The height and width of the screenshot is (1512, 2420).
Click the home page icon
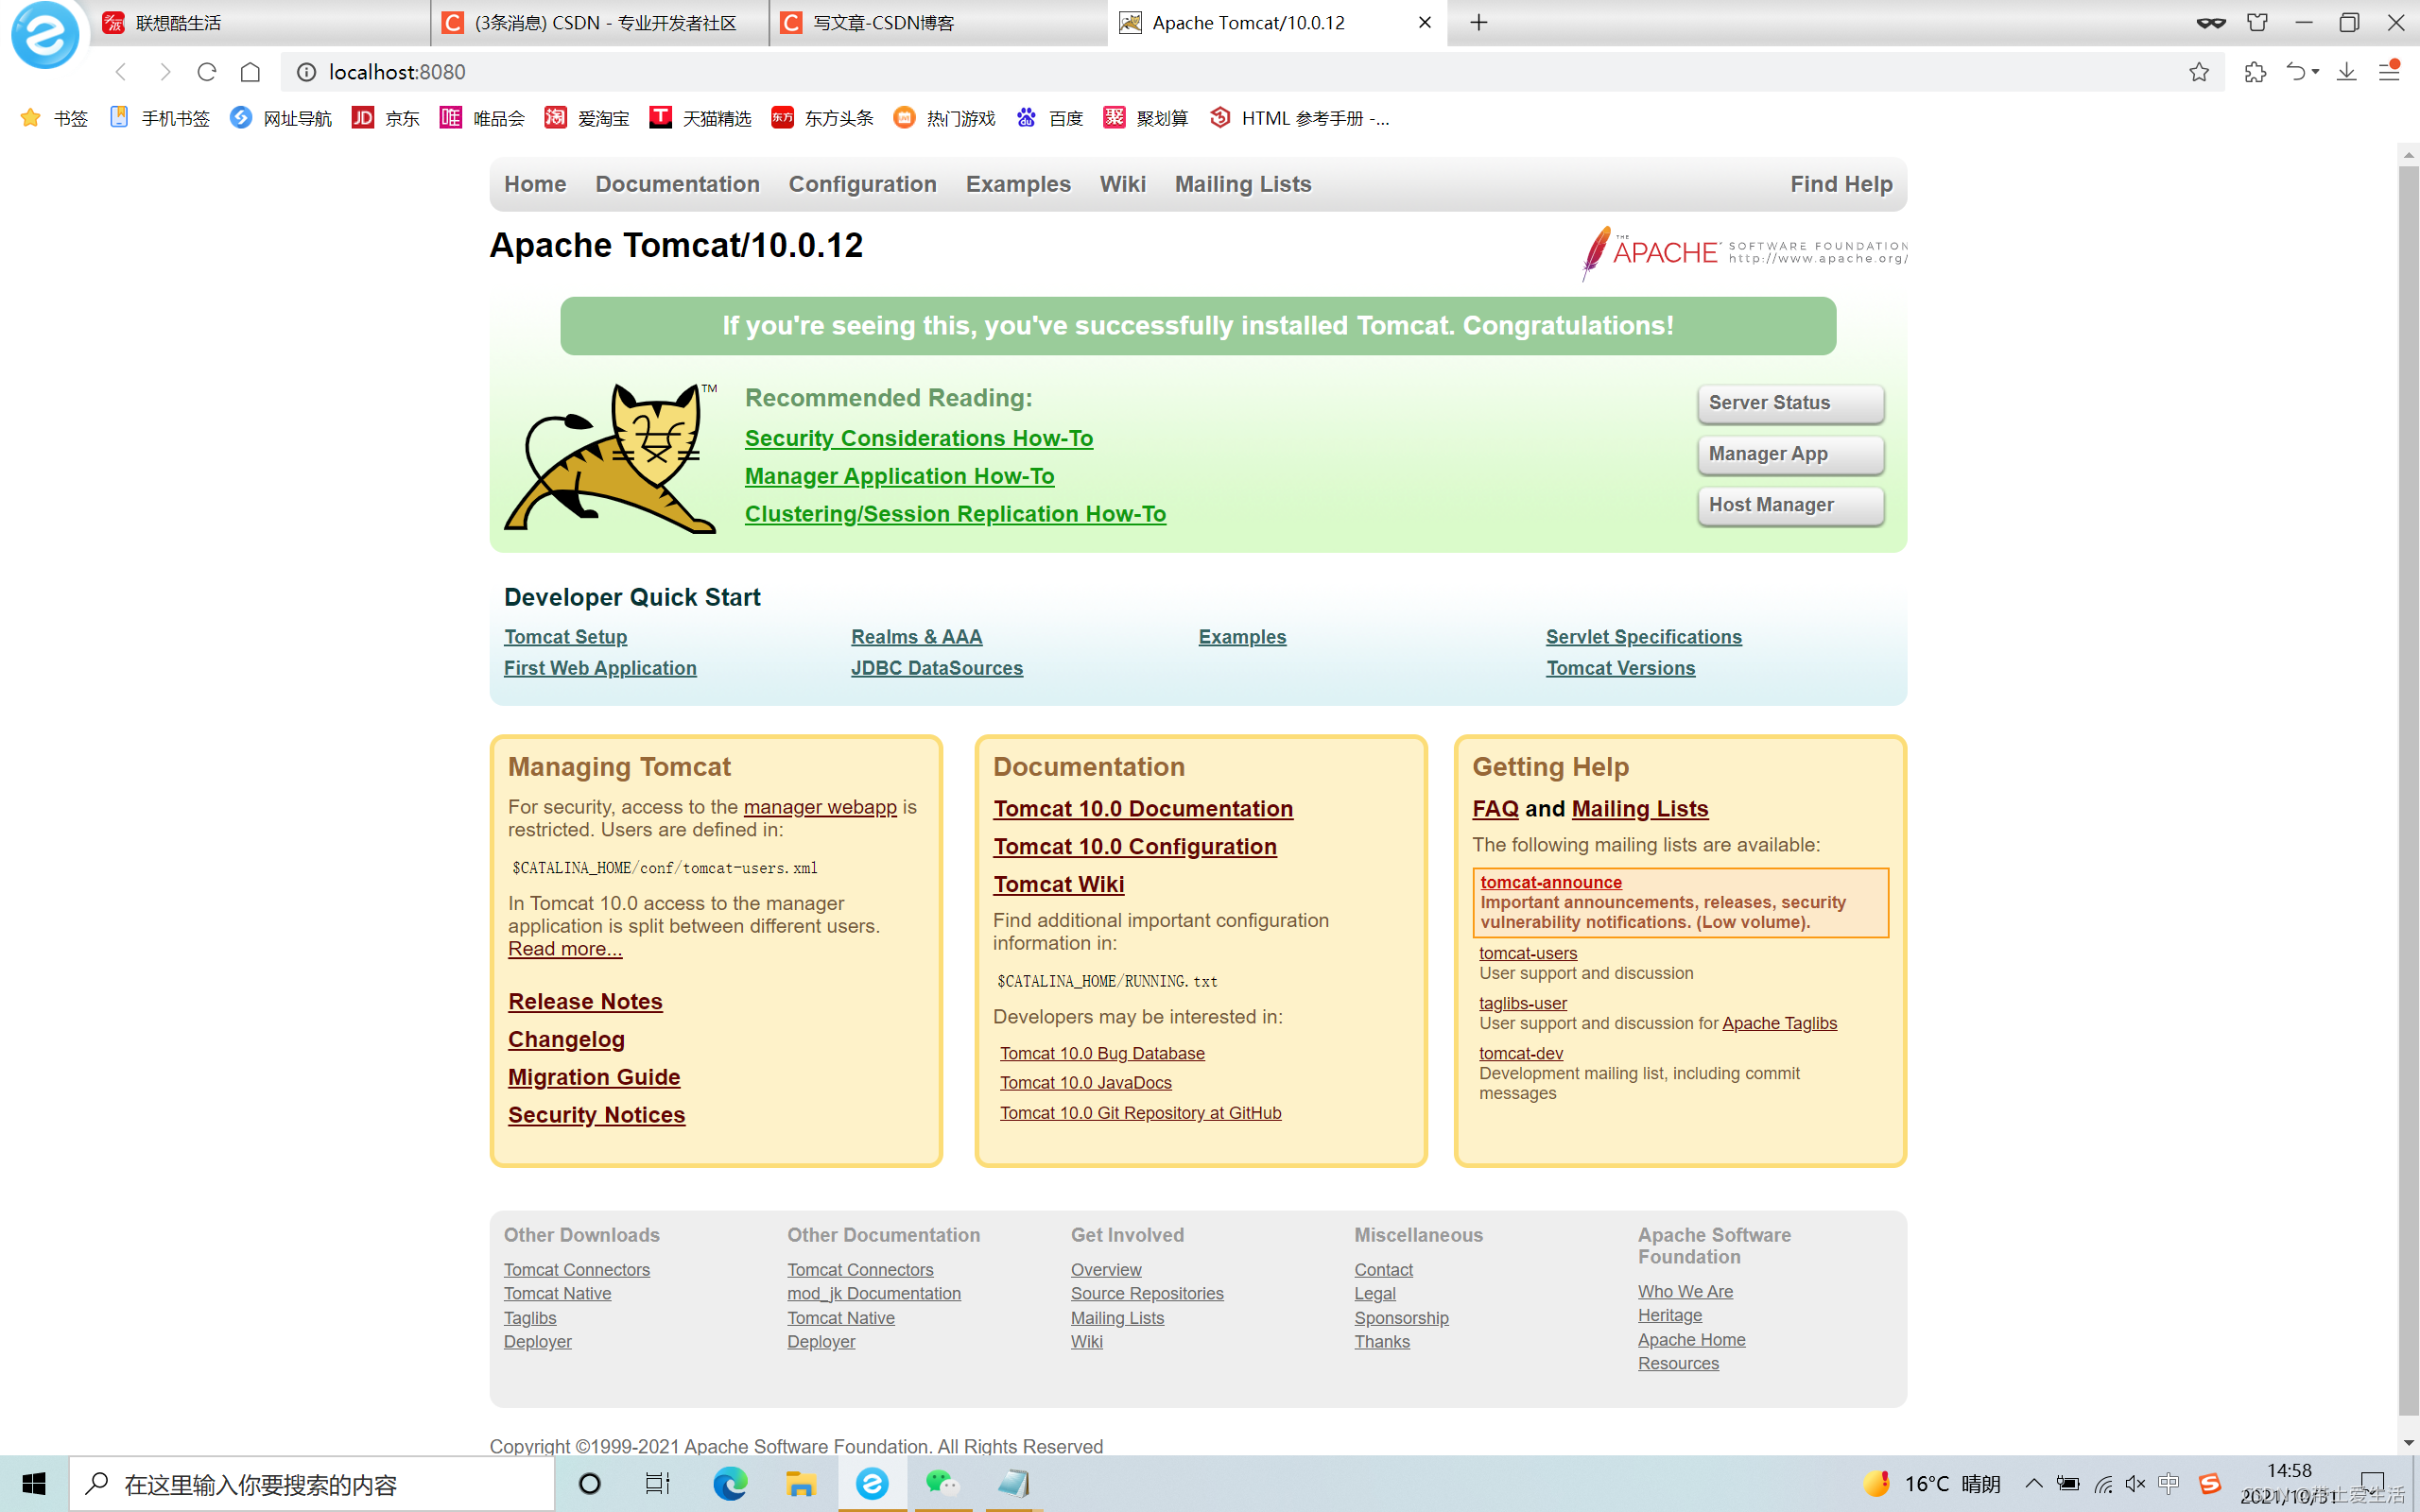[x=250, y=72]
